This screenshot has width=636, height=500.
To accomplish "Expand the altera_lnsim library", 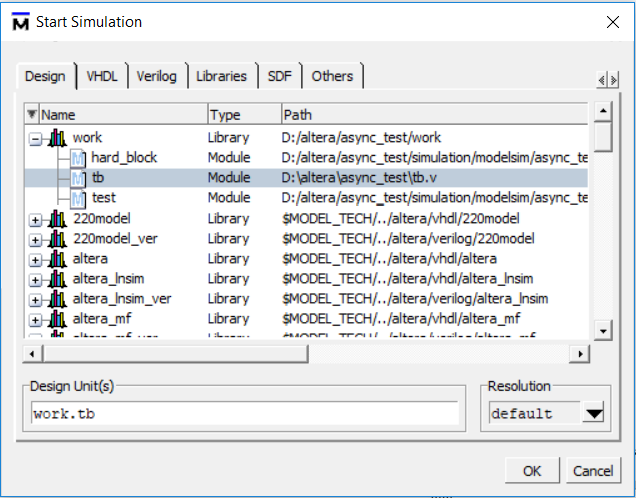I will 35,280.
